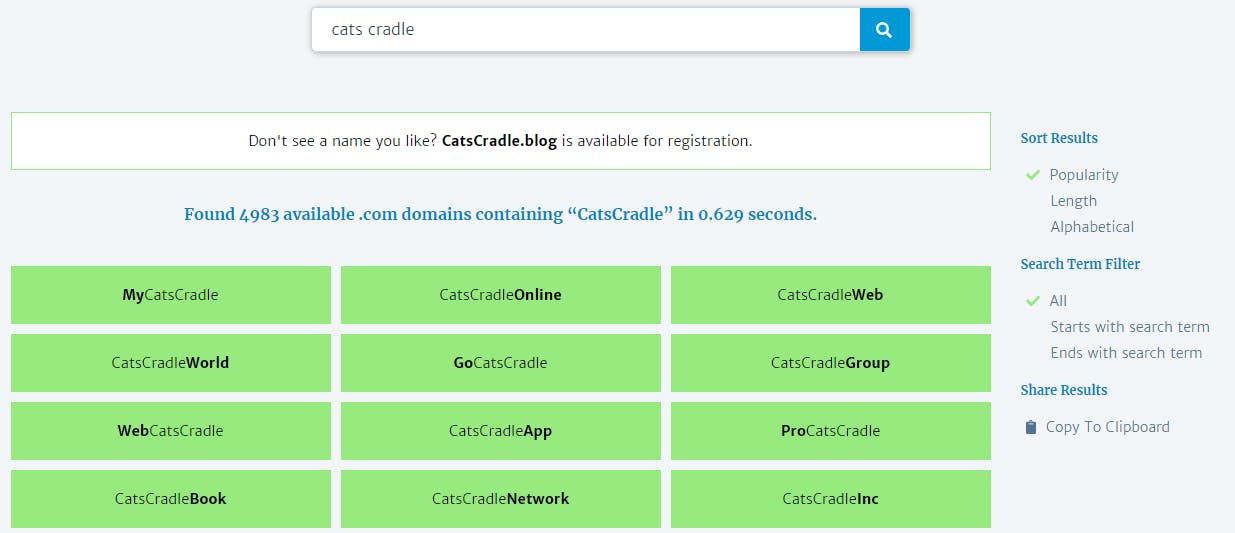Open the GoCatsCradle domain tile
The height and width of the screenshot is (533, 1235).
pyautogui.click(x=501, y=363)
